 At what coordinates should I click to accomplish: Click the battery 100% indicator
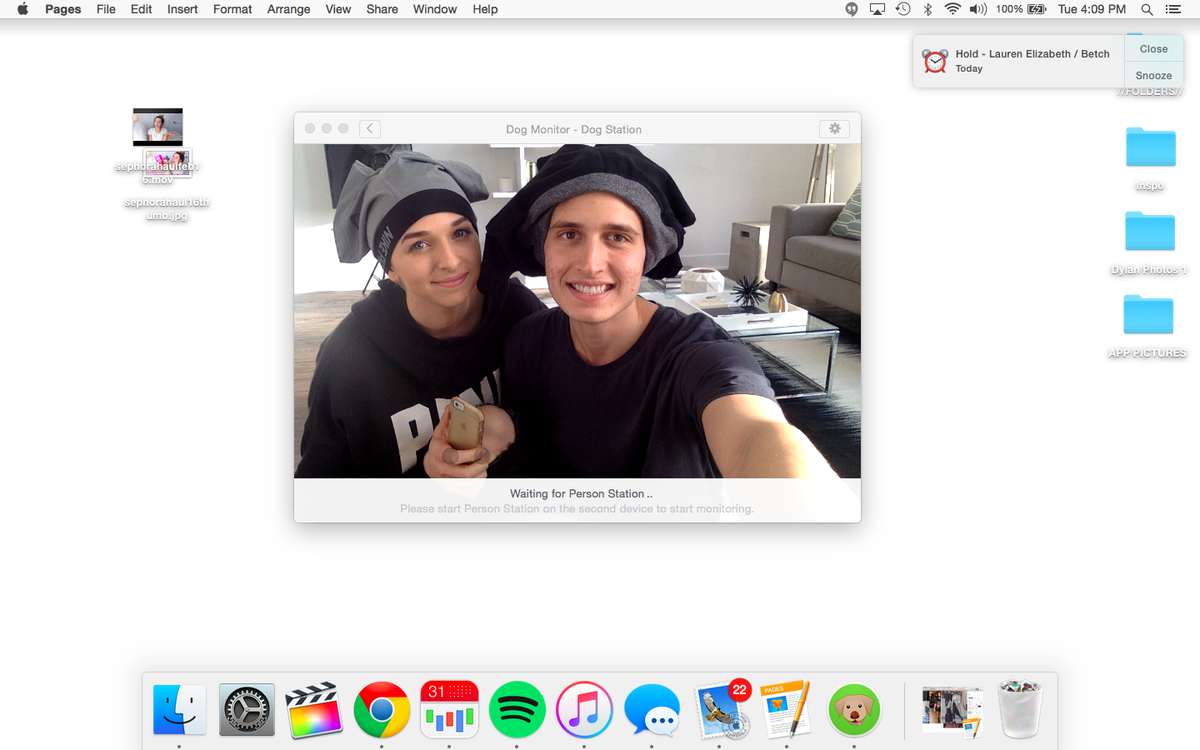1021,9
